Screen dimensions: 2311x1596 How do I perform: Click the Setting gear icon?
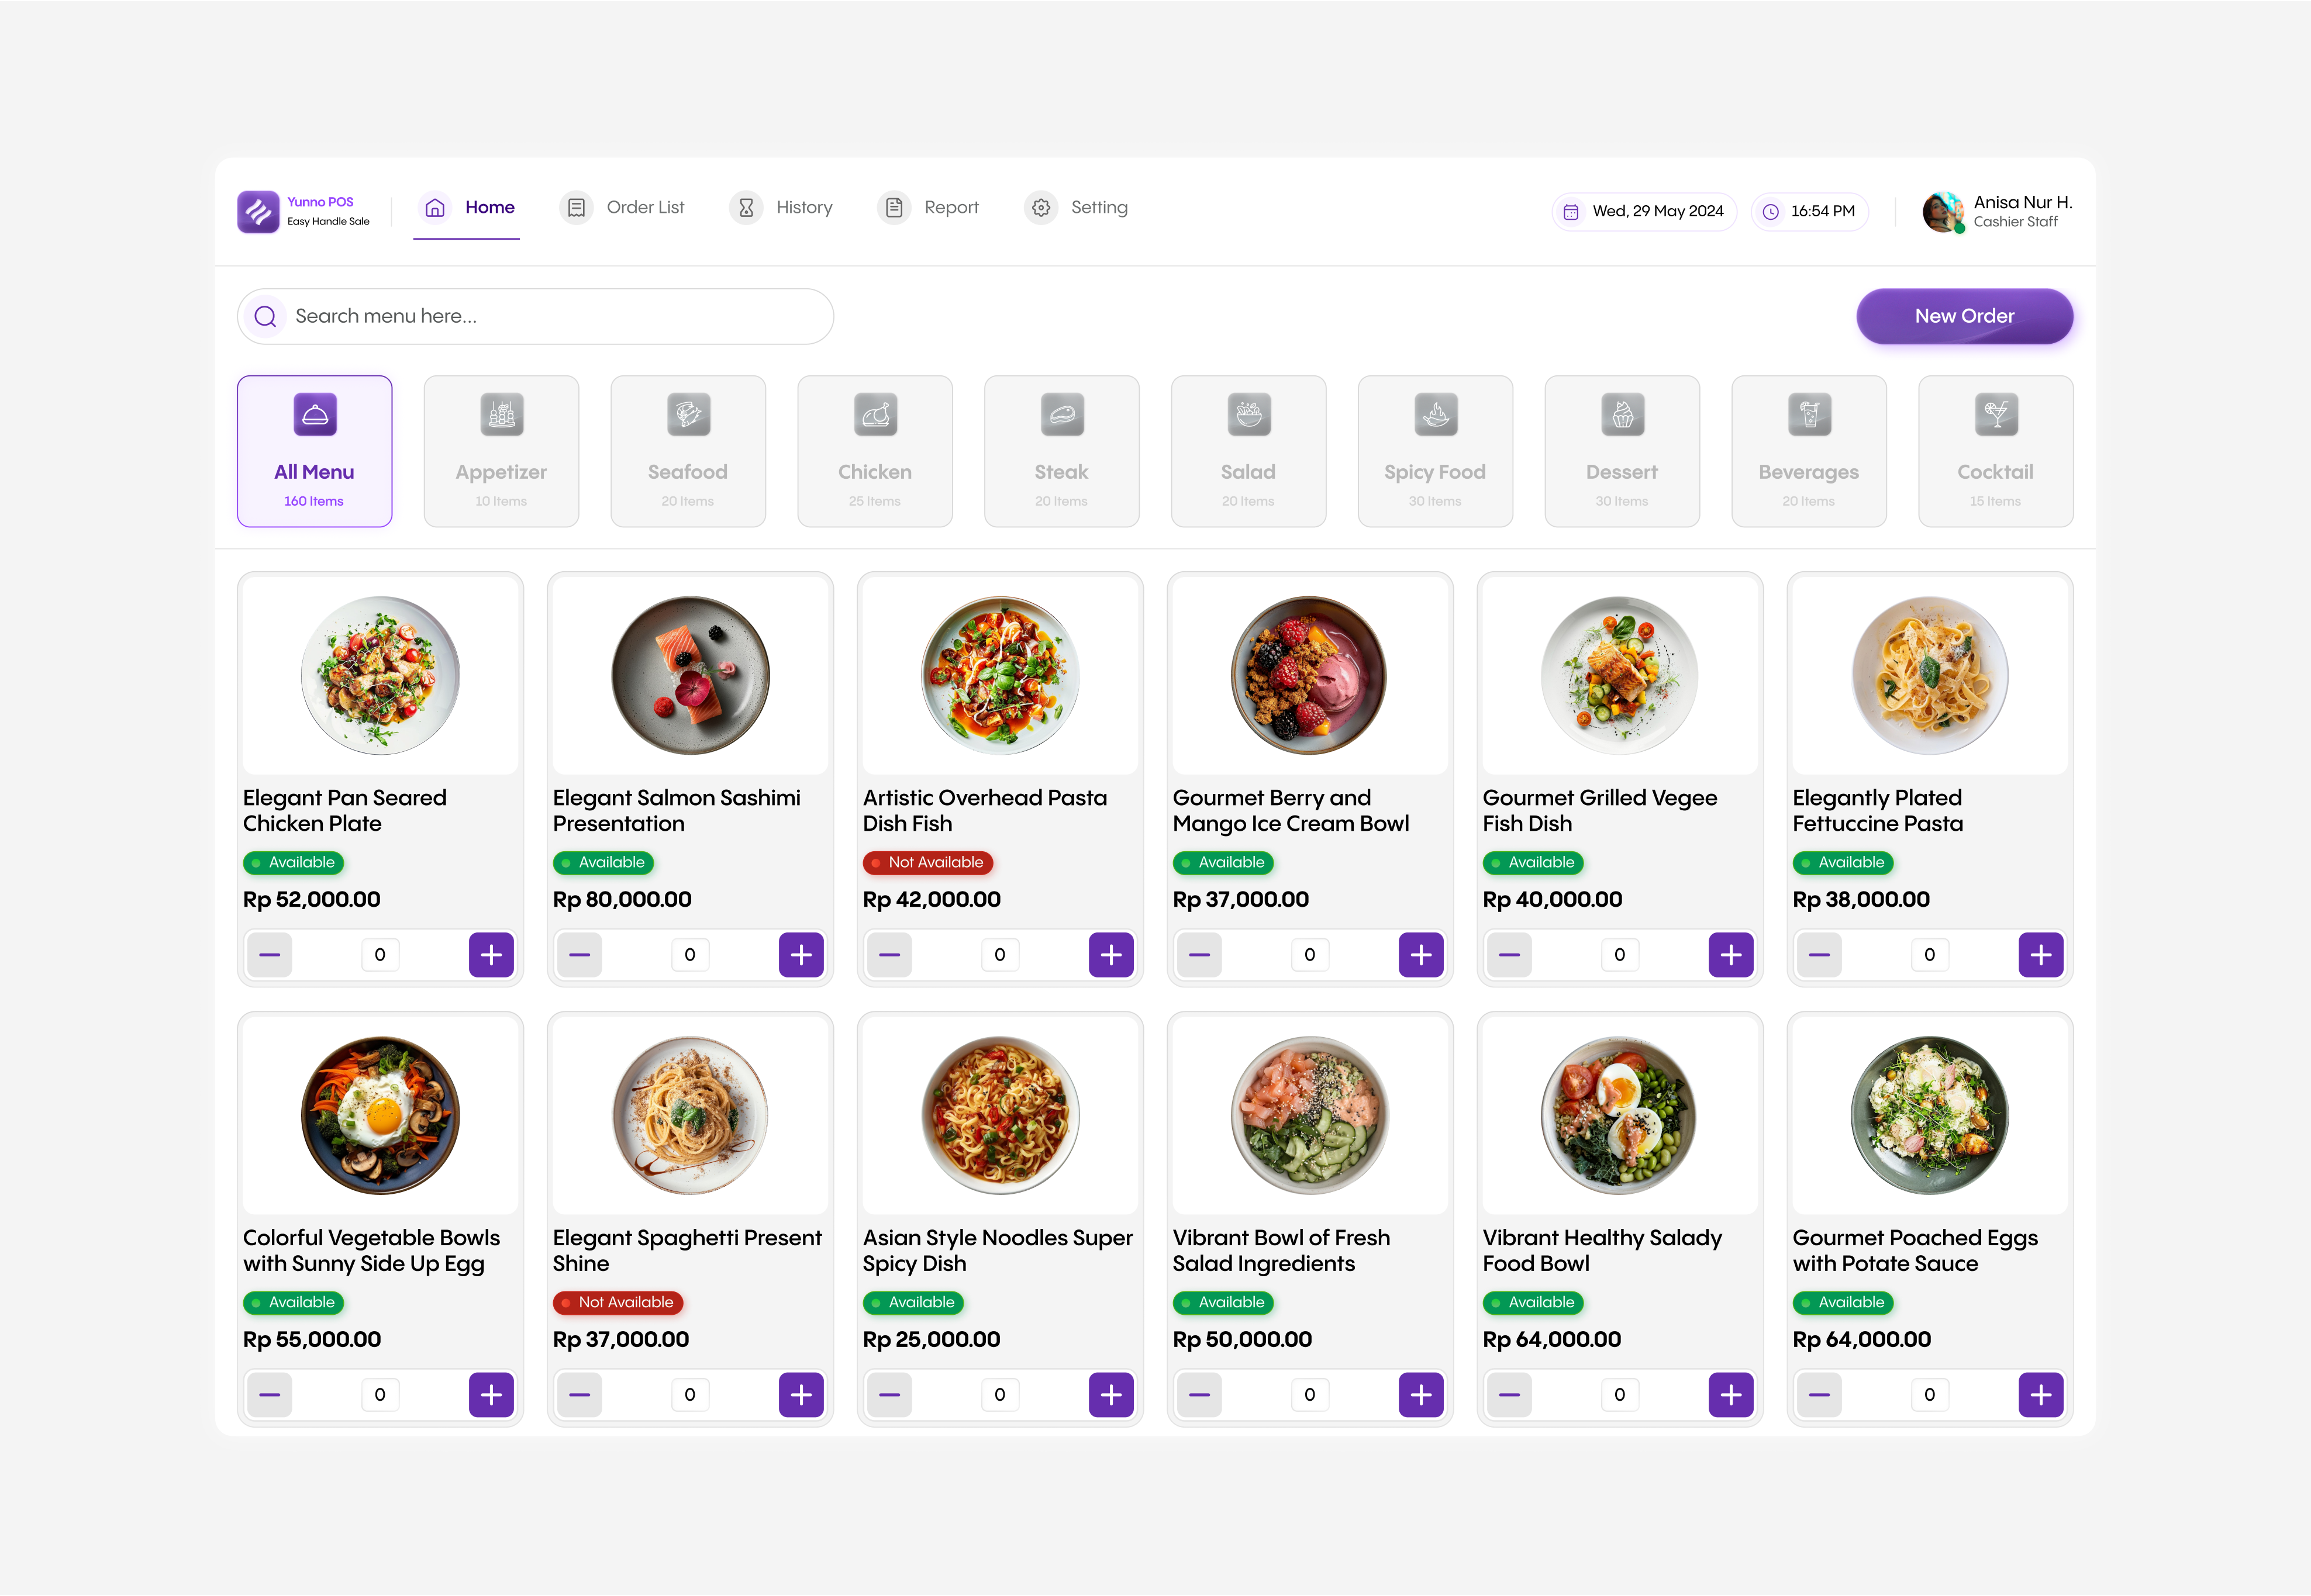tap(1041, 207)
